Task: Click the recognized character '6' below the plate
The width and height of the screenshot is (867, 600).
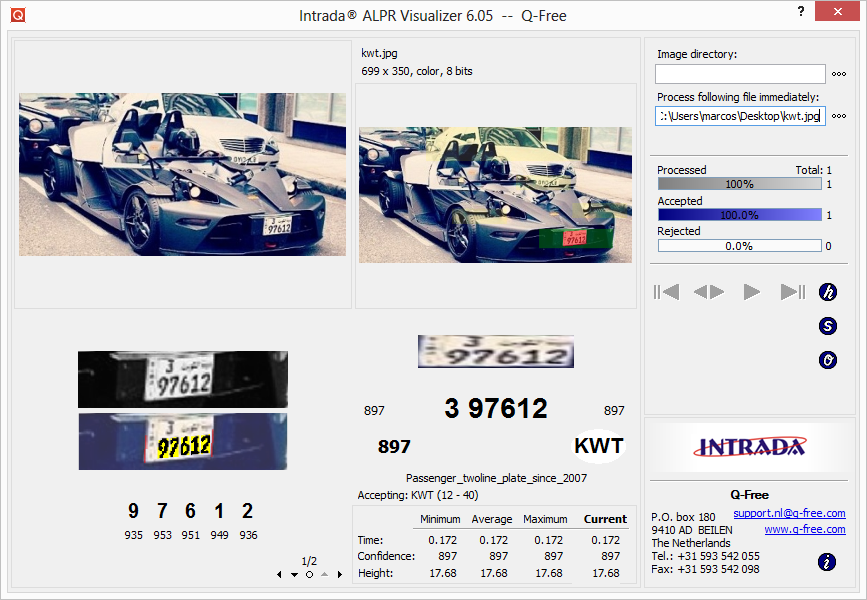Action: [190, 510]
